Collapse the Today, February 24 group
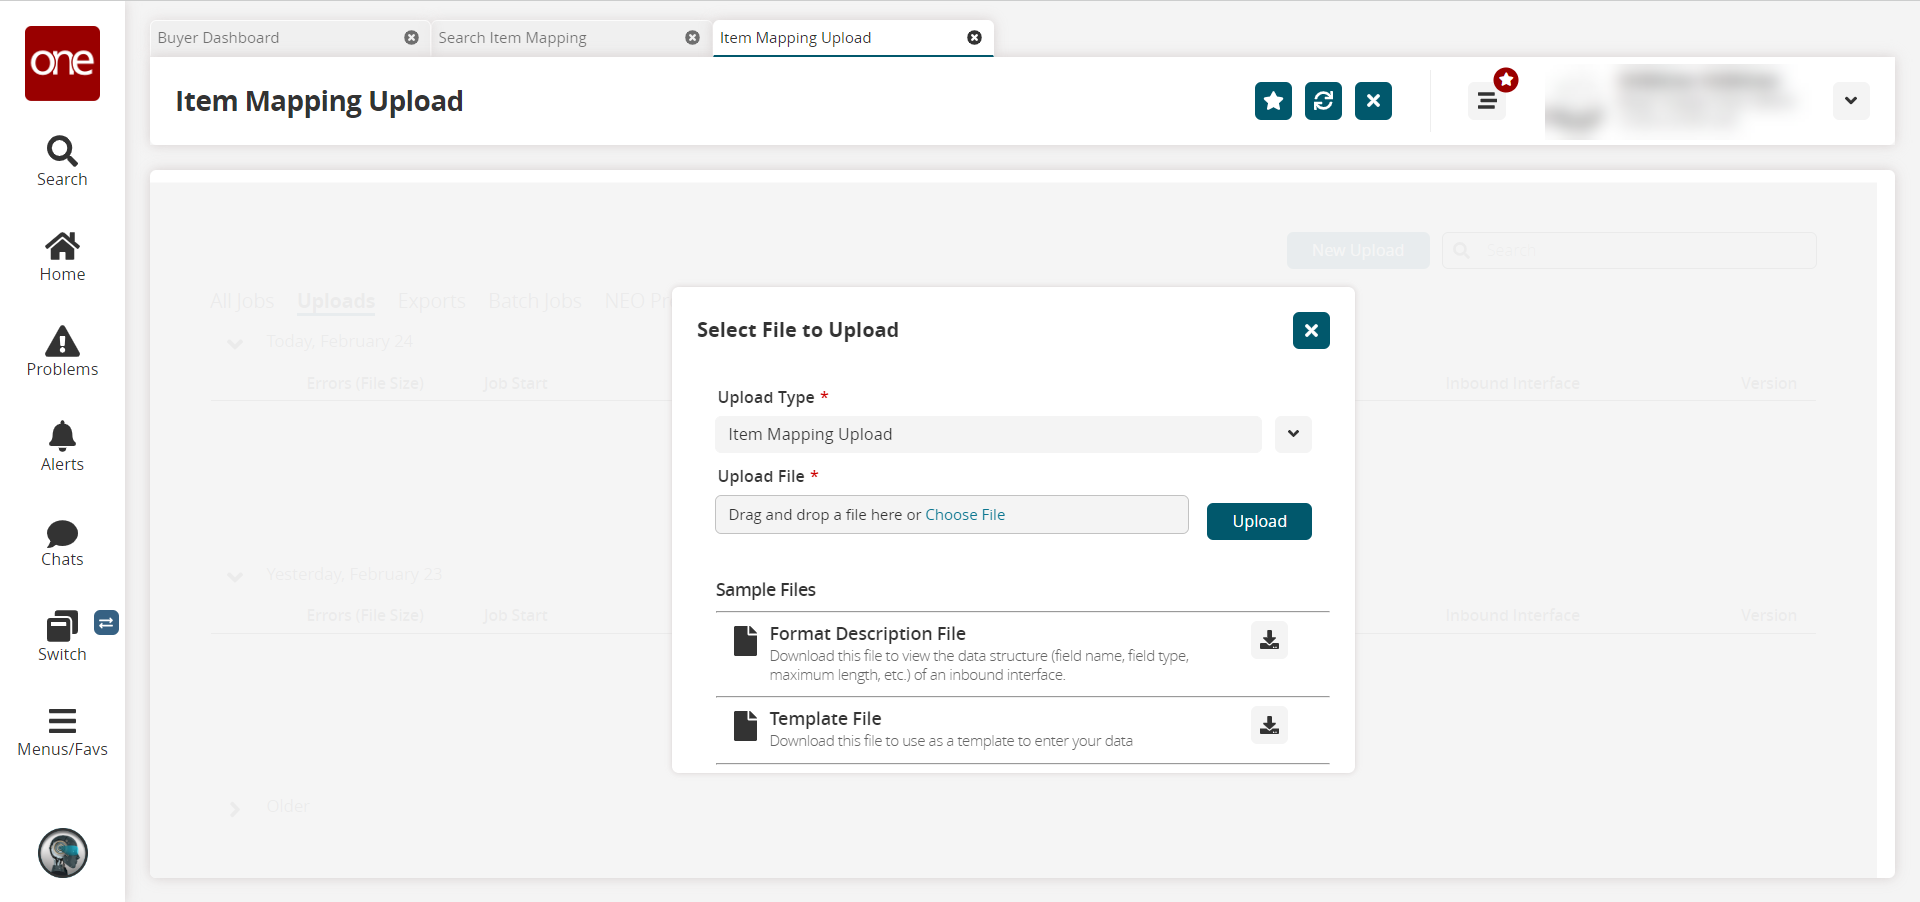Image resolution: width=1920 pixels, height=902 pixels. pos(235,343)
